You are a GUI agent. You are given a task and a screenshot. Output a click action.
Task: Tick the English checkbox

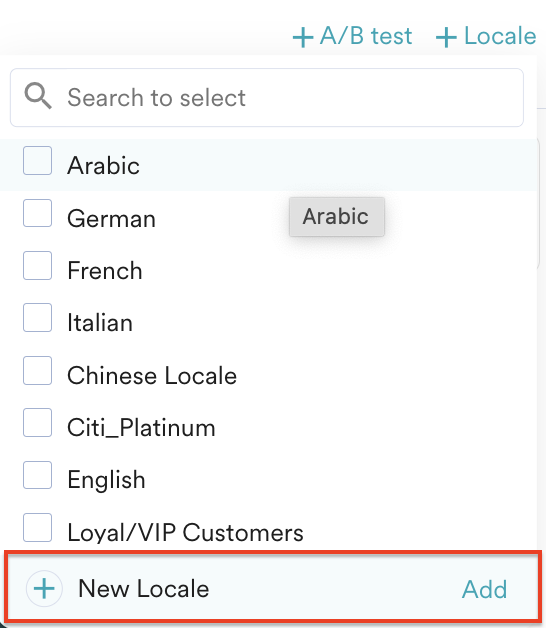tap(37, 475)
